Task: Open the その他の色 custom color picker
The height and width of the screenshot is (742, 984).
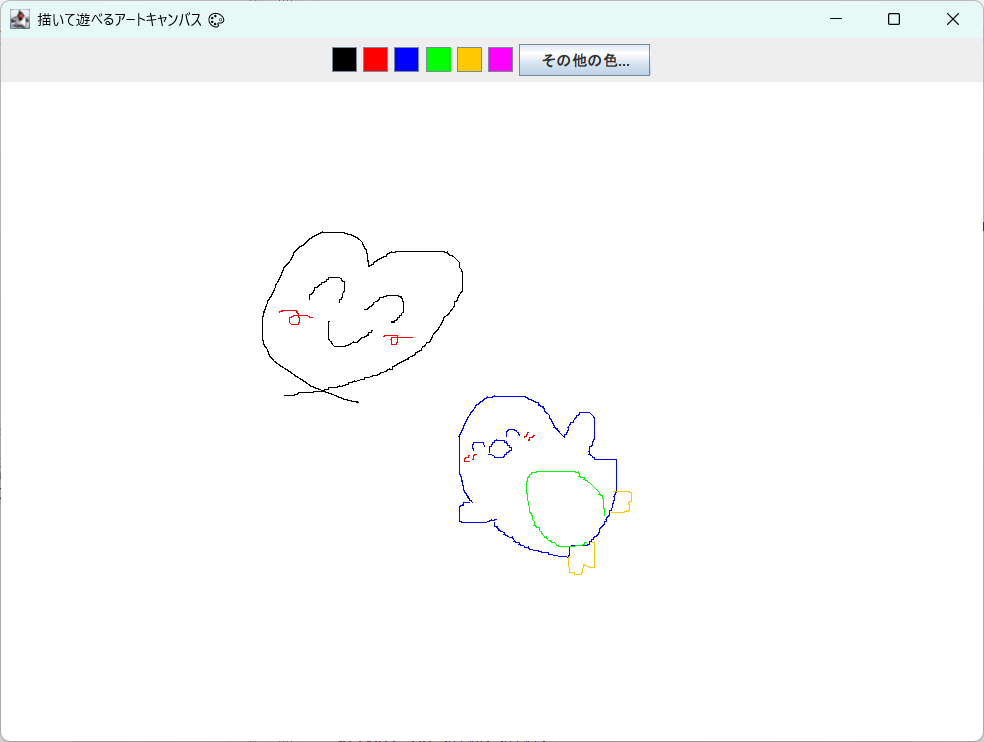Action: point(583,60)
